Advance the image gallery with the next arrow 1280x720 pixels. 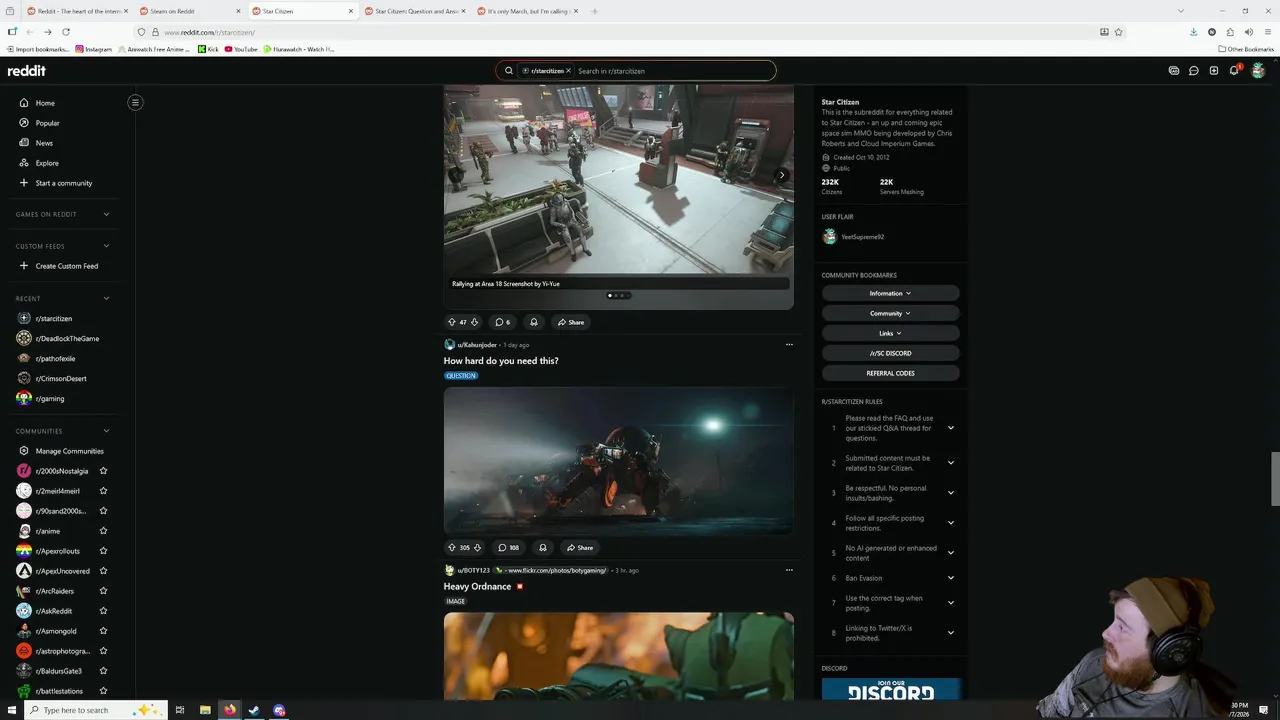[782, 175]
